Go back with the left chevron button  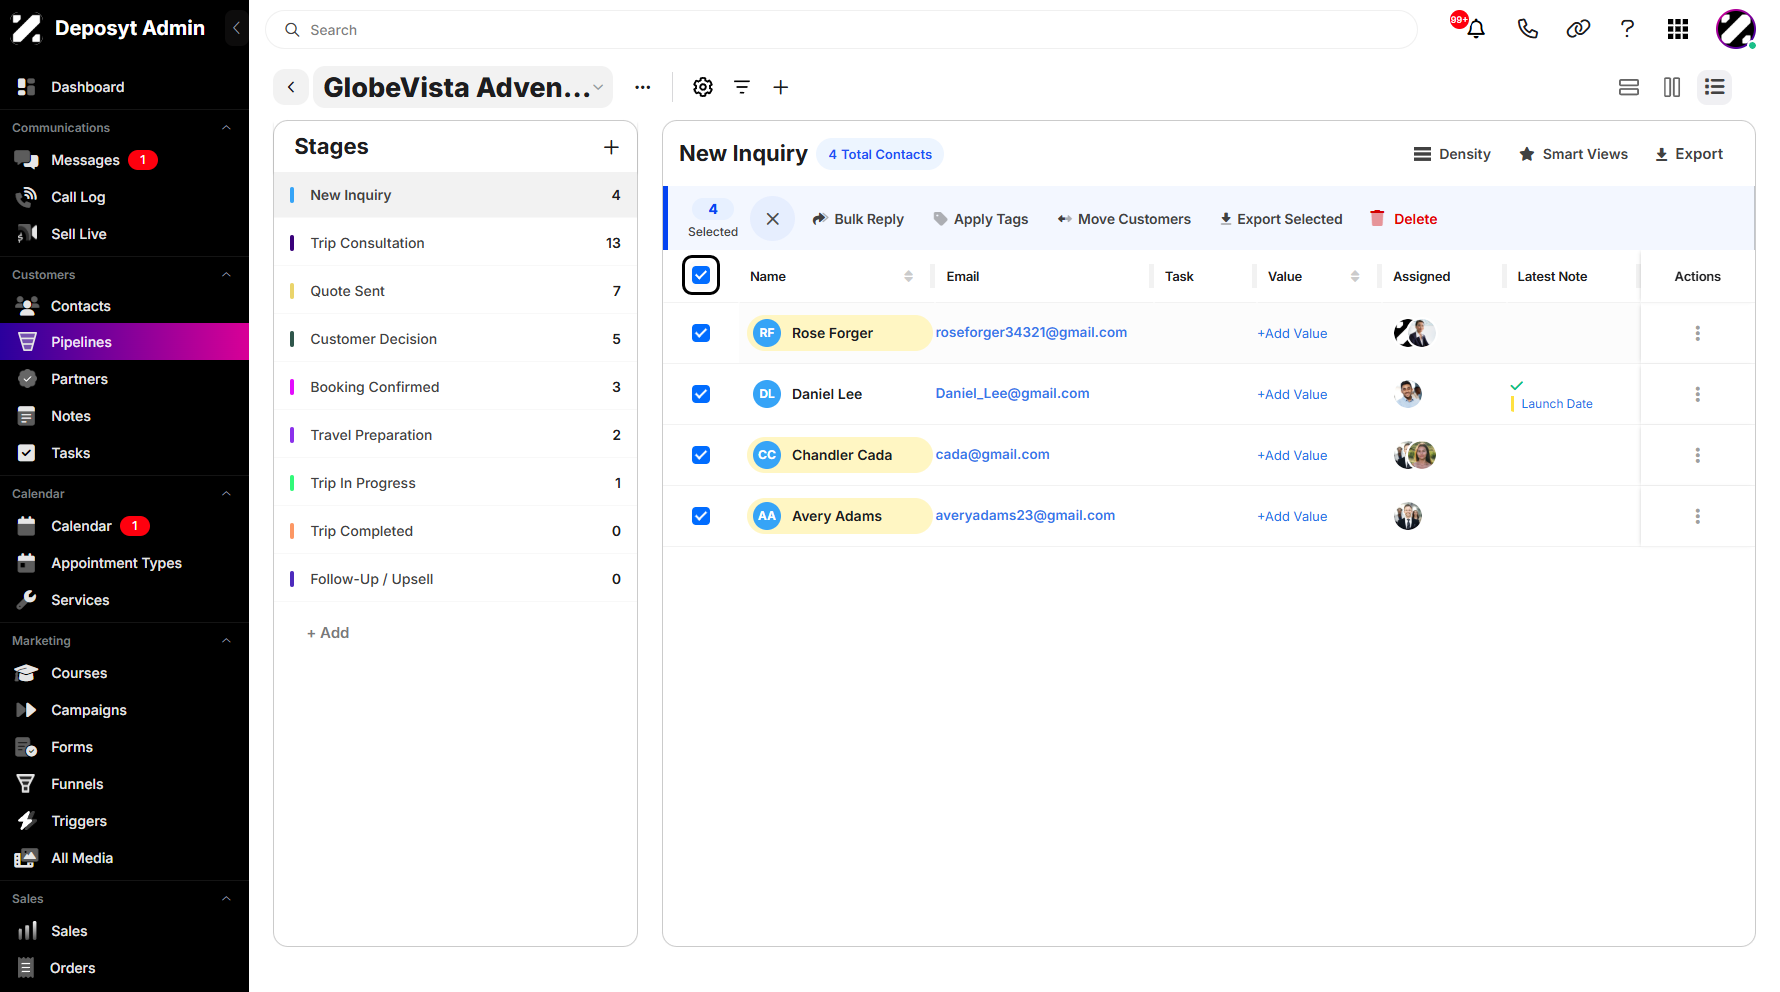click(x=291, y=87)
